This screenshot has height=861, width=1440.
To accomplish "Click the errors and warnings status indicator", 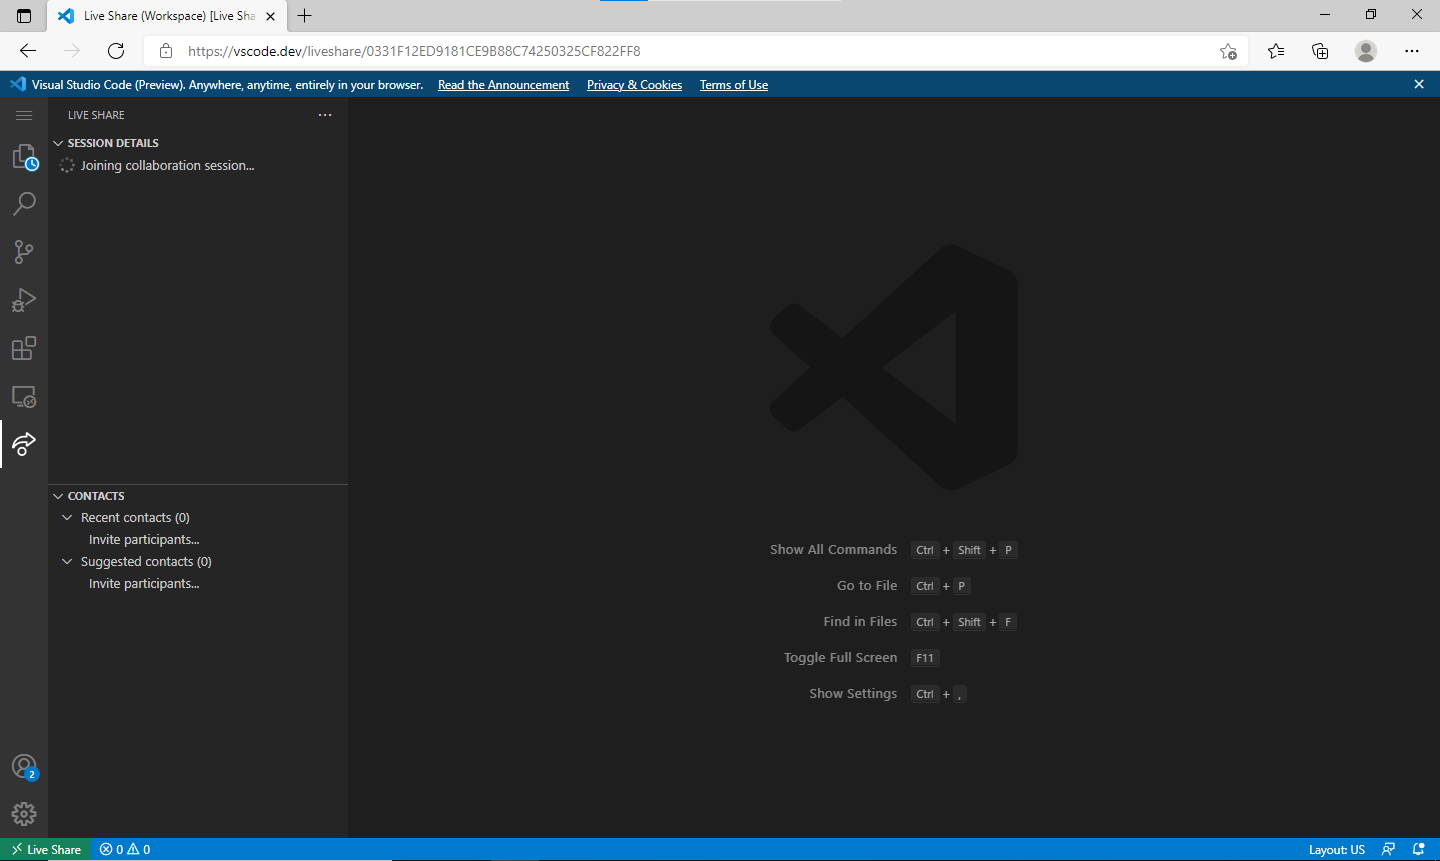I will 125,849.
